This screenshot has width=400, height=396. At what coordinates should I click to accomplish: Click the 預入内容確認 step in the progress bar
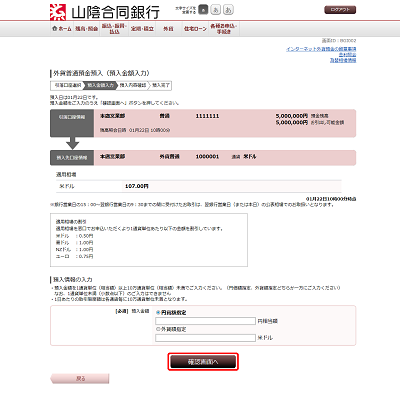tap(133, 85)
